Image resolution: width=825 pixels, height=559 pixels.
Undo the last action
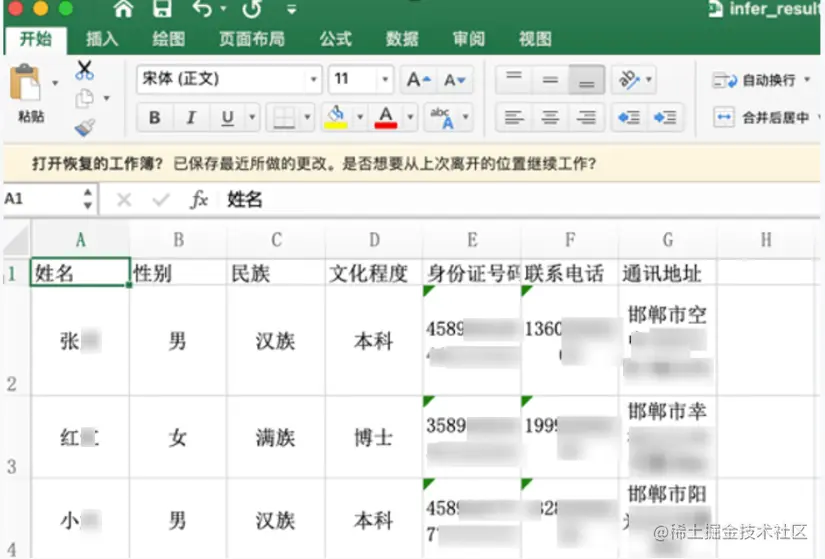[202, 9]
